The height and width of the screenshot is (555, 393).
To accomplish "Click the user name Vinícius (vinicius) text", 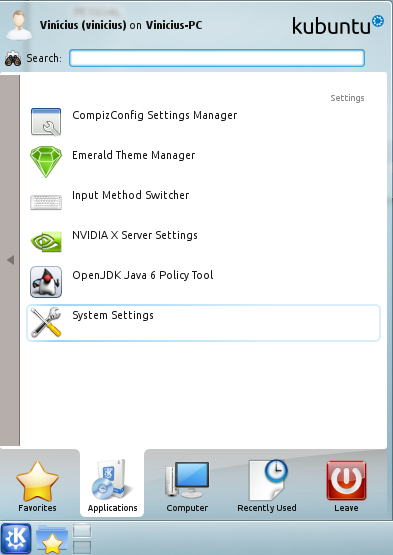I will 83,25.
